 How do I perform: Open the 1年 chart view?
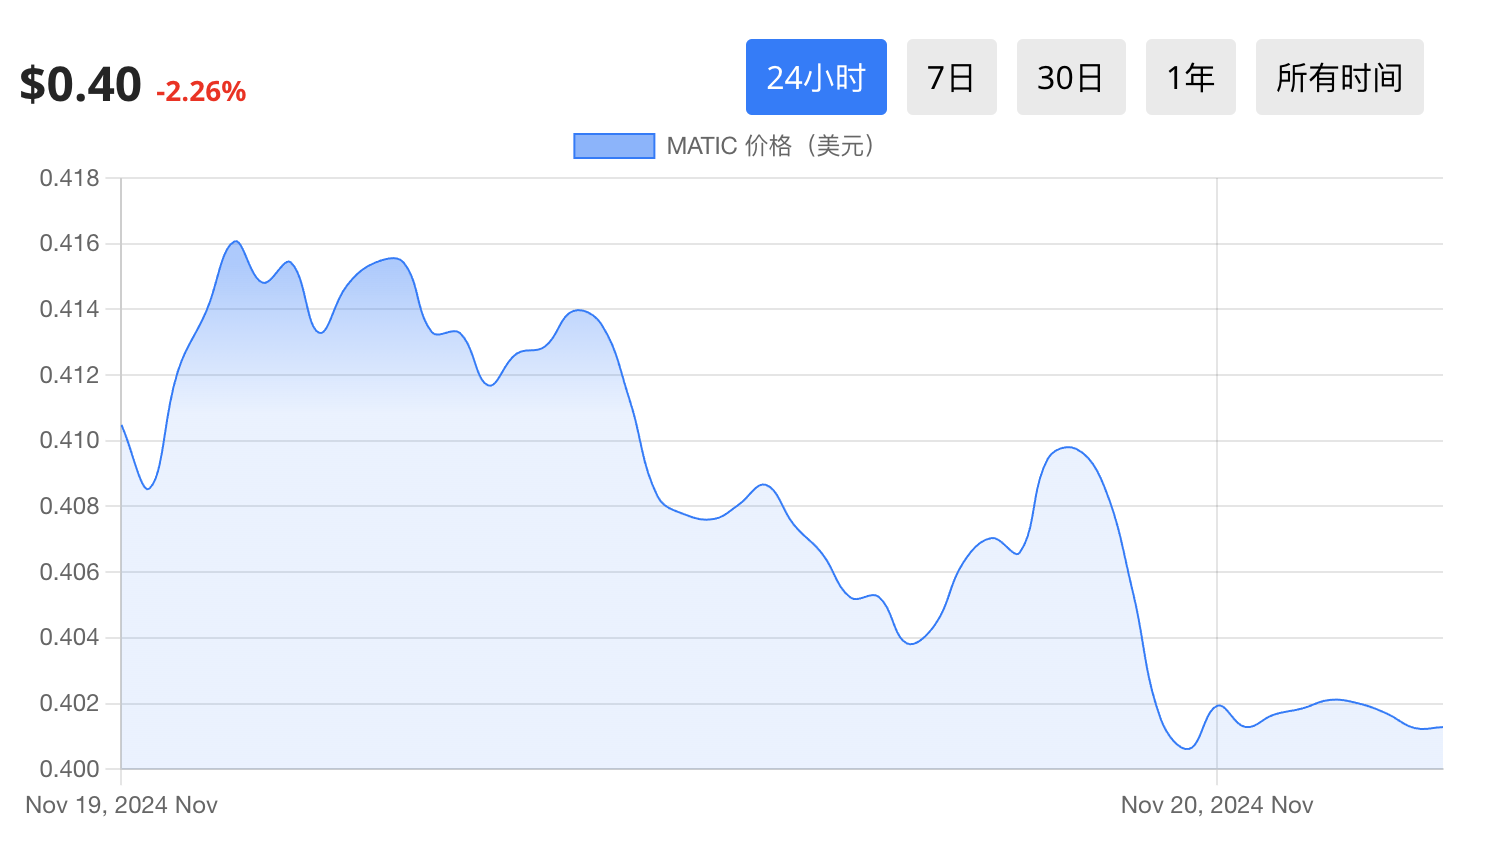click(1190, 77)
